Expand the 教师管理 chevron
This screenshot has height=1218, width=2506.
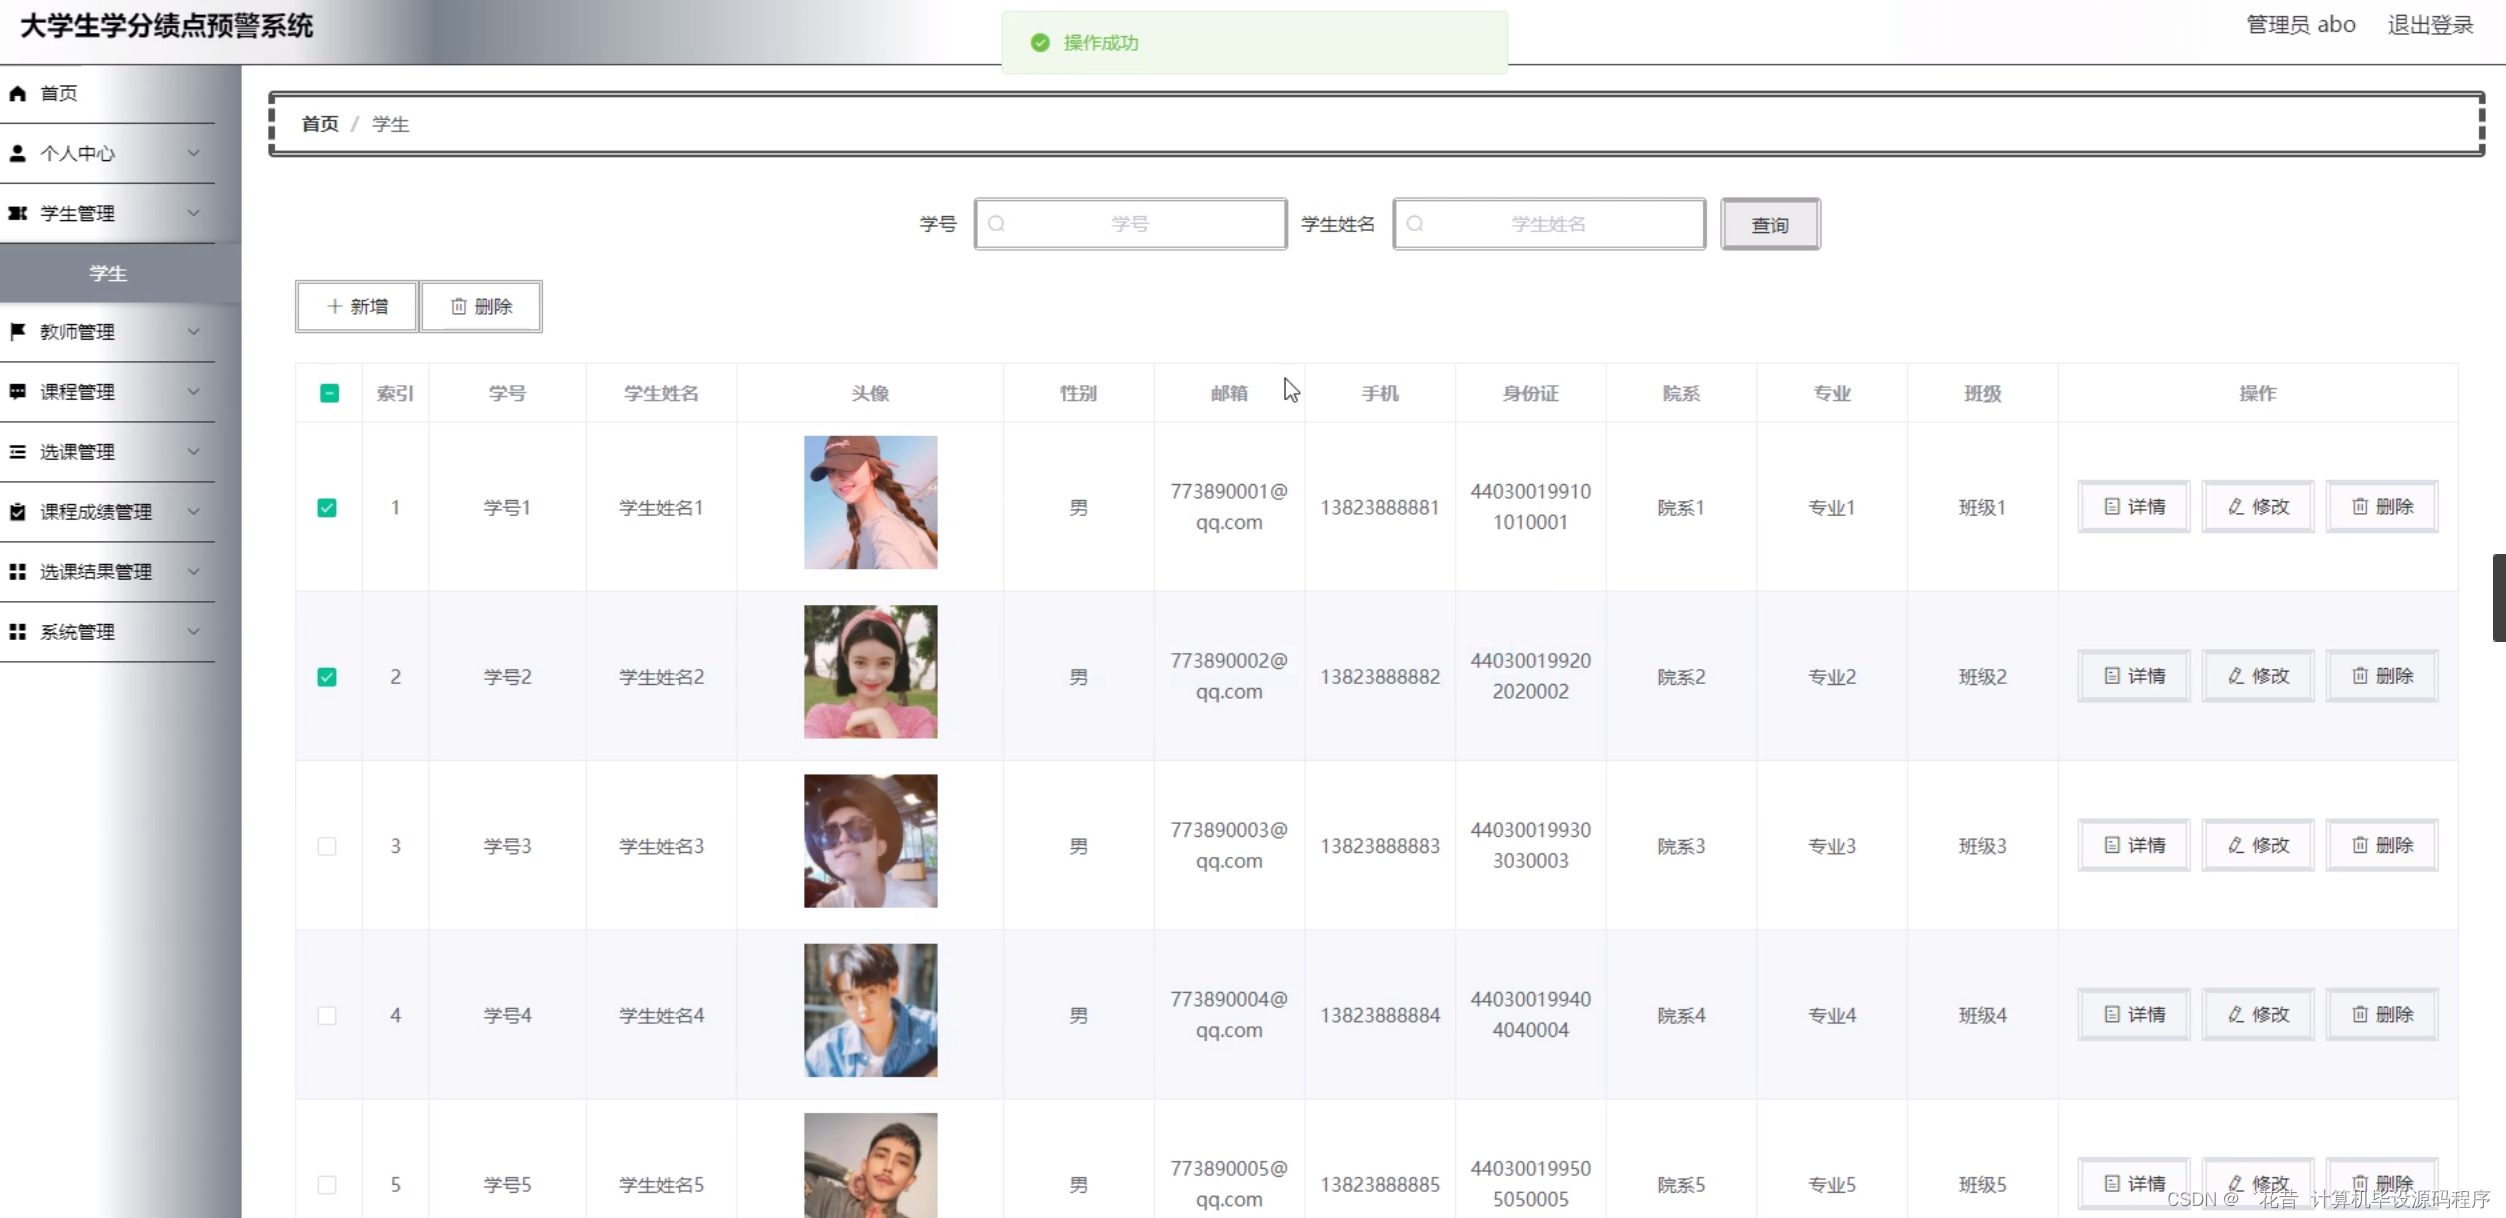click(x=194, y=331)
